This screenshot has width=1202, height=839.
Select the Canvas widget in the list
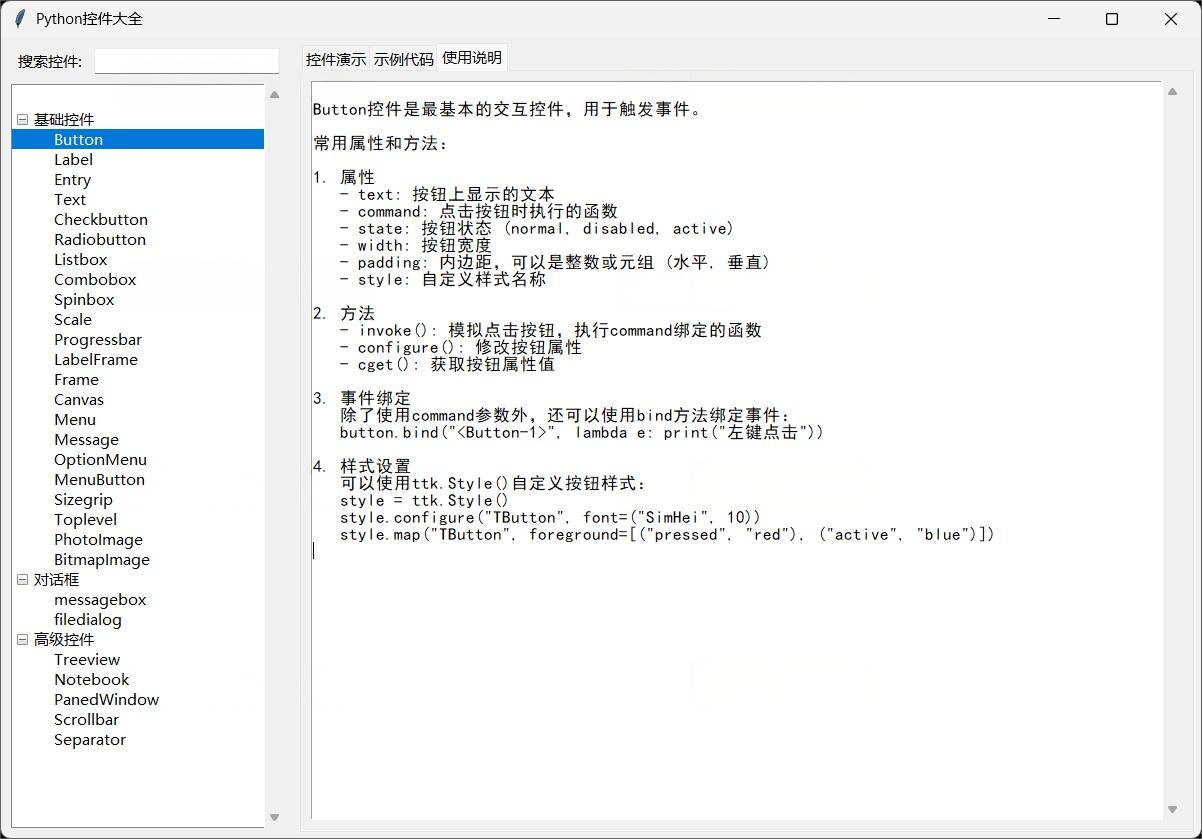tap(78, 399)
